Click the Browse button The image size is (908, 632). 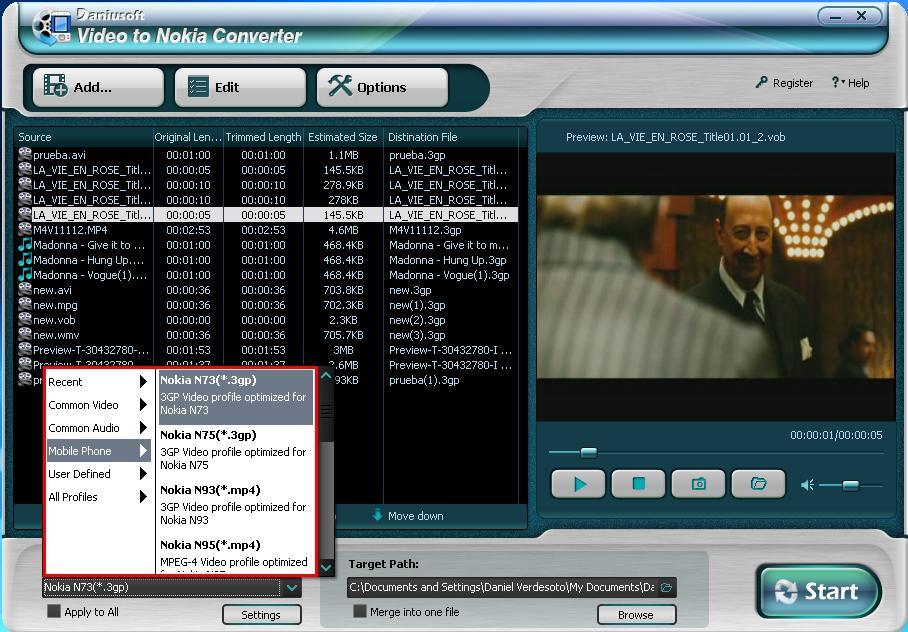pyautogui.click(x=636, y=615)
